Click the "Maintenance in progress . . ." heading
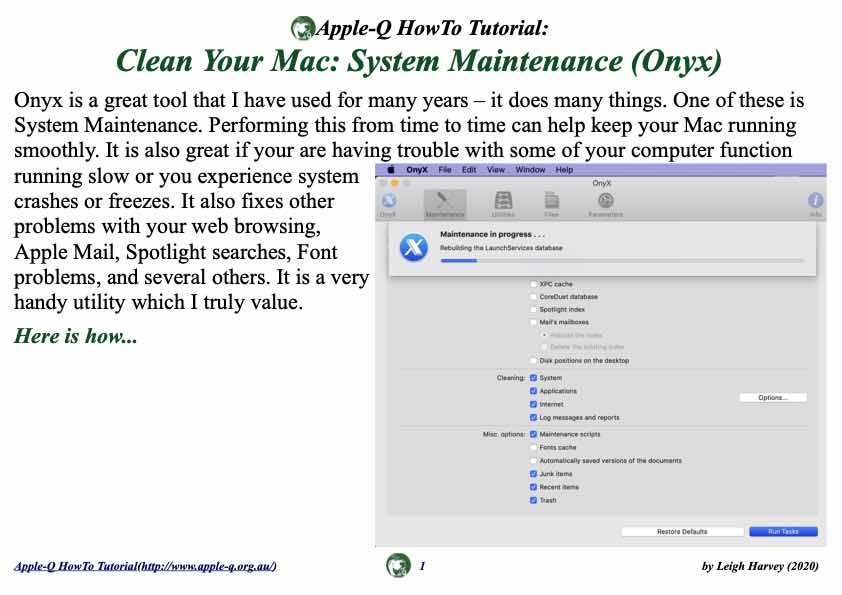The width and height of the screenshot is (842, 595). pyautogui.click(x=492, y=235)
